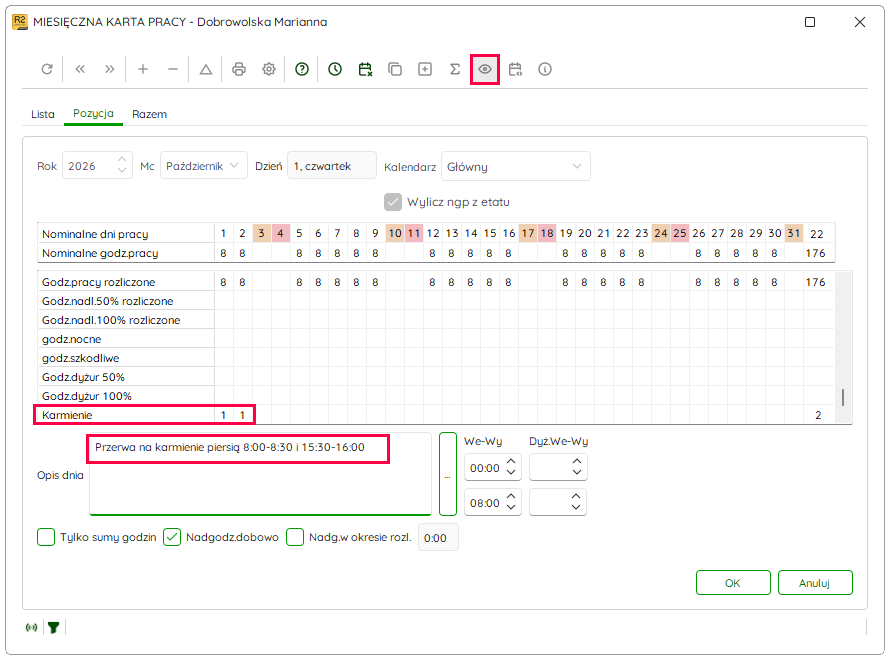Add a new entry with plus icon
The width and height of the screenshot is (892, 659).
point(143,69)
